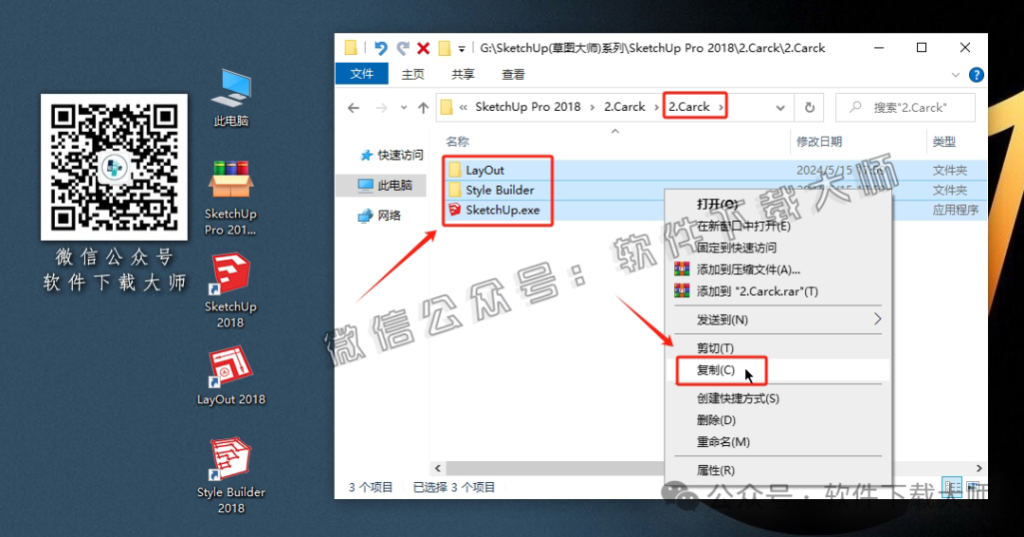Click the folder icon in address bar

tap(447, 107)
